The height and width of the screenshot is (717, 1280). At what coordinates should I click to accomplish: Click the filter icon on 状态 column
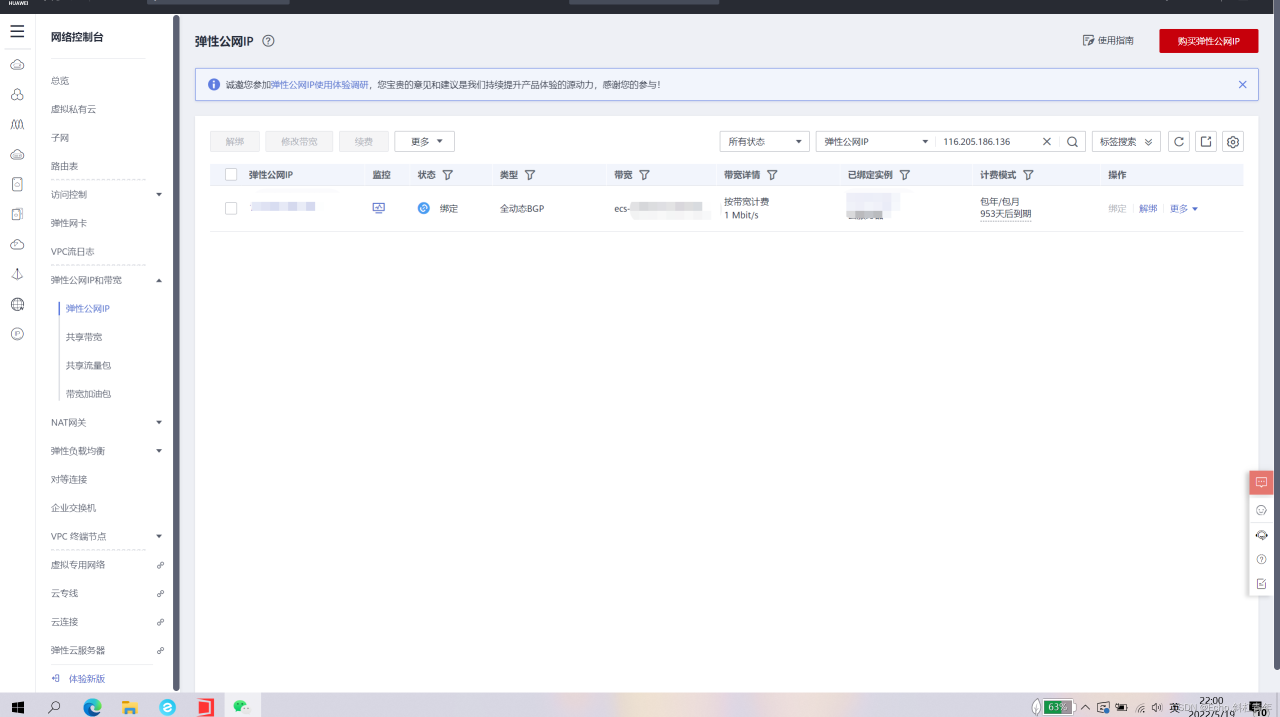[448, 175]
